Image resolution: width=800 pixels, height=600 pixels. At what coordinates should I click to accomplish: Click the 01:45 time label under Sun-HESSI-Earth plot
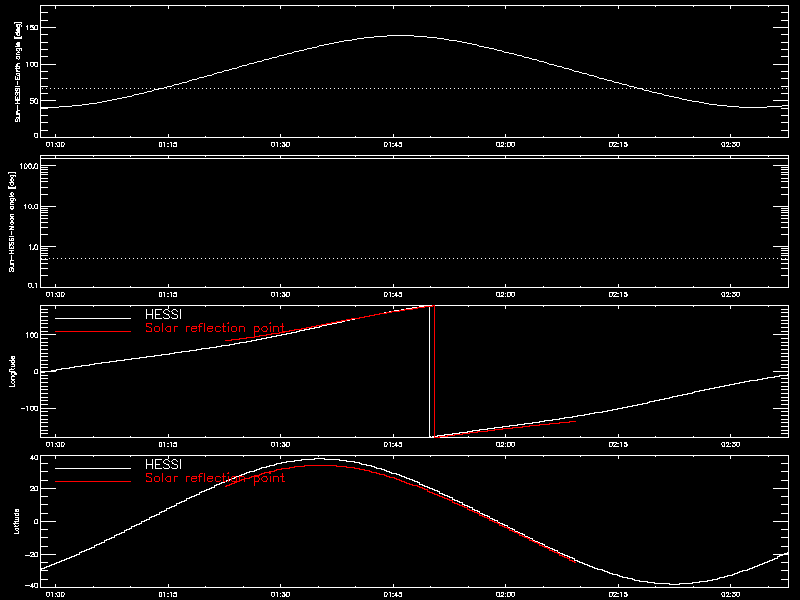(x=393, y=144)
